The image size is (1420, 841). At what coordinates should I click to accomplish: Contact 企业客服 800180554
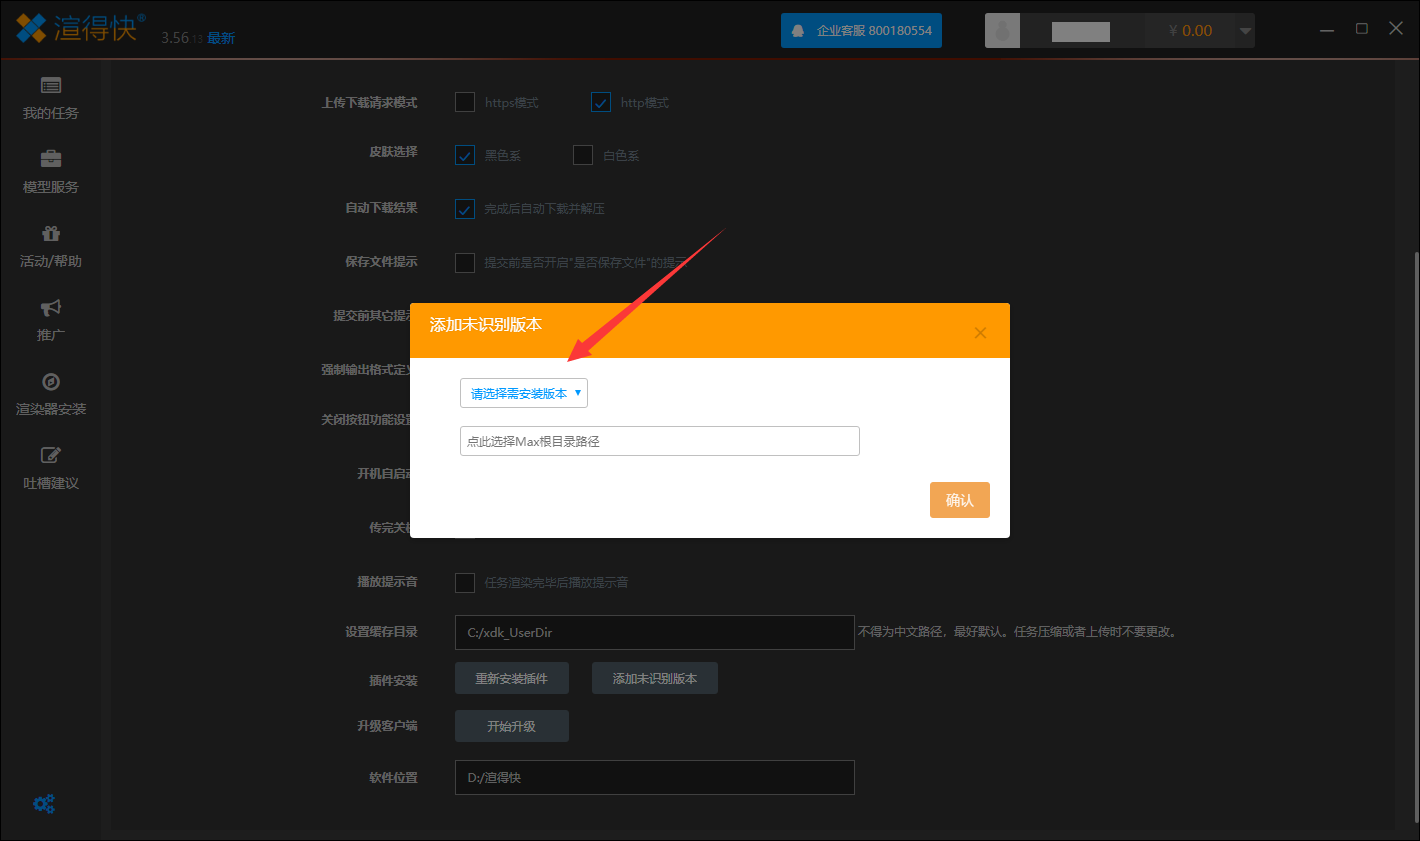pos(861,31)
